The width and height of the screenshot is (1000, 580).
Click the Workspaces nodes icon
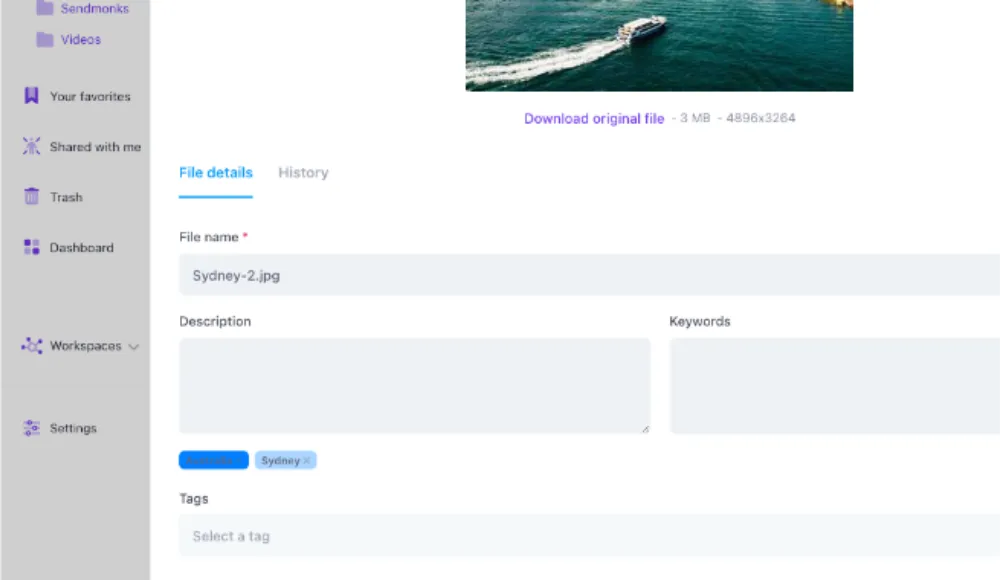click(x=32, y=346)
